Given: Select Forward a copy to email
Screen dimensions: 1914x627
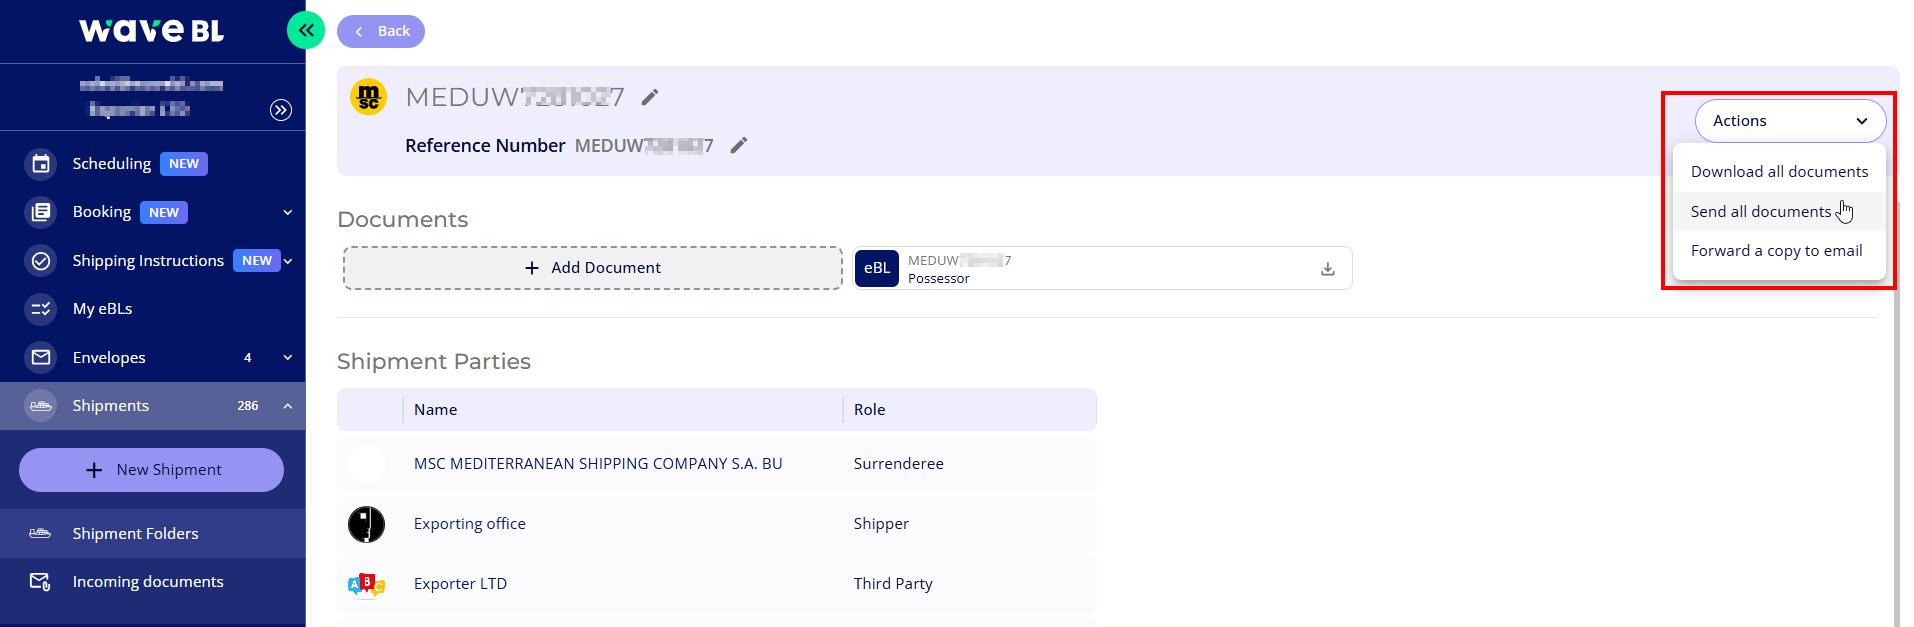Looking at the screenshot, I should tap(1779, 251).
